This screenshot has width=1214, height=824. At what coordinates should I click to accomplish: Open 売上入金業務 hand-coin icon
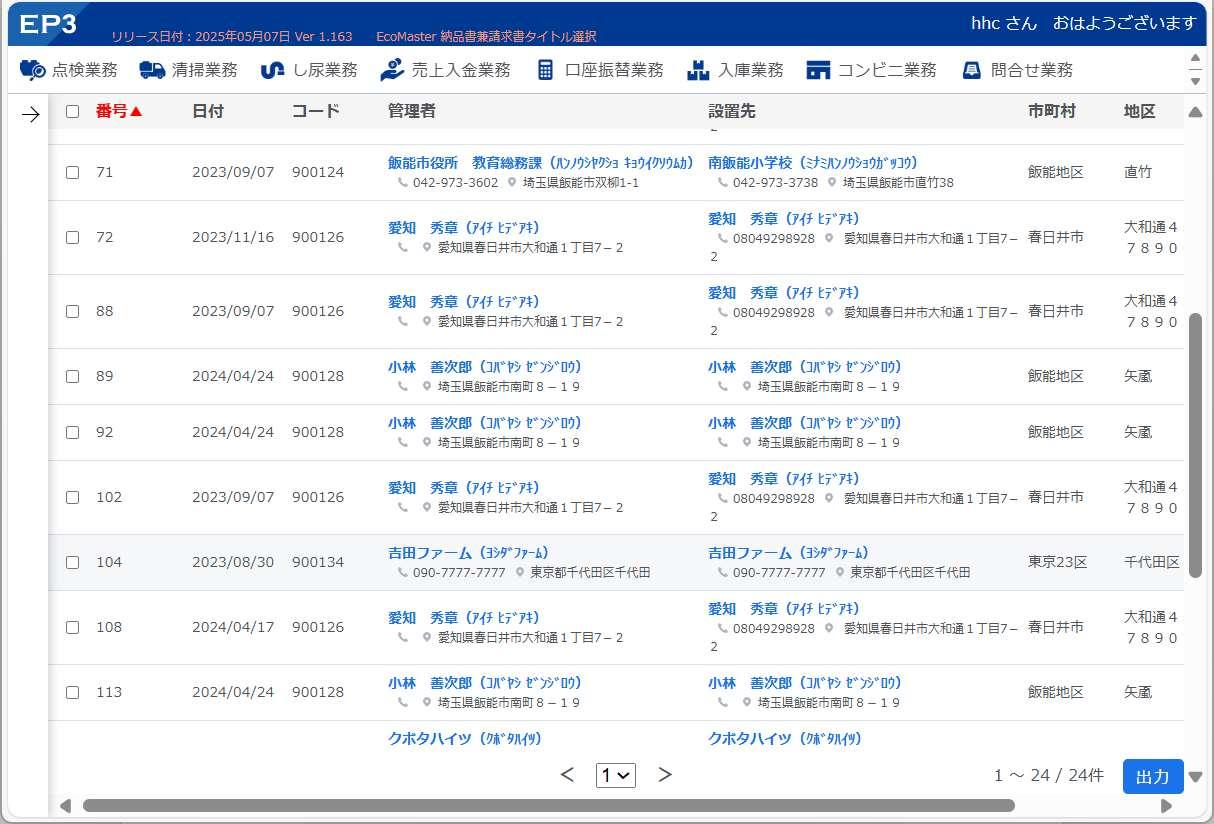coord(392,70)
